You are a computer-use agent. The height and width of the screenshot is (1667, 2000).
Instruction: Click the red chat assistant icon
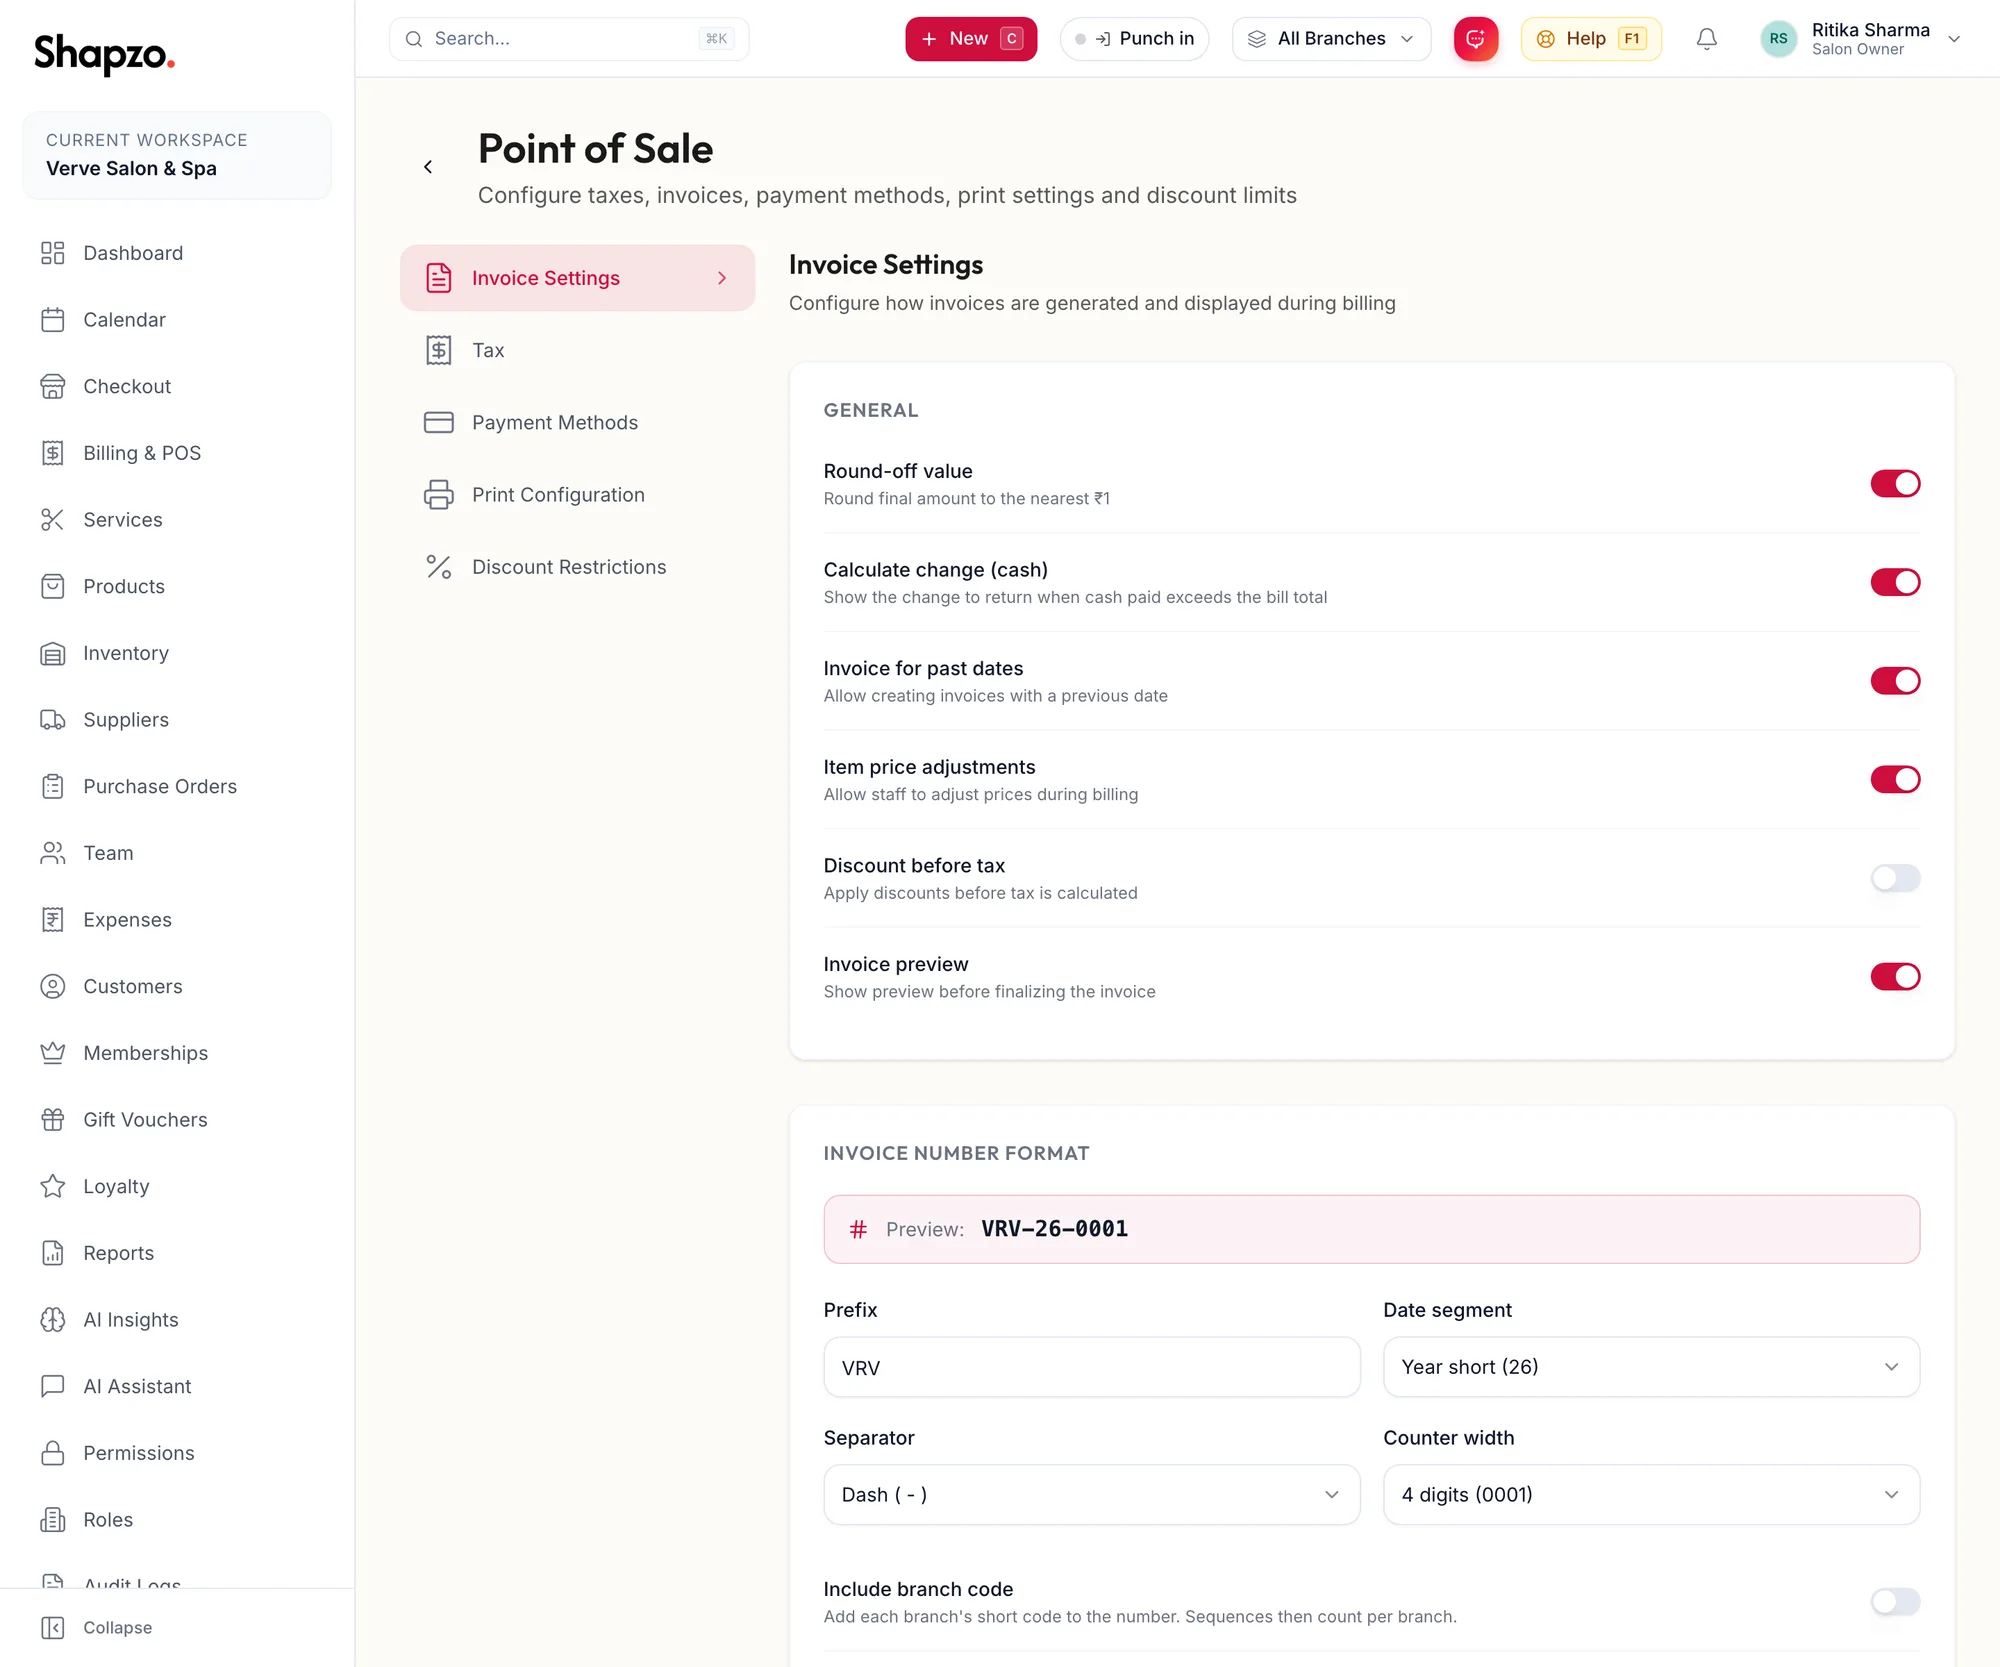(x=1475, y=39)
